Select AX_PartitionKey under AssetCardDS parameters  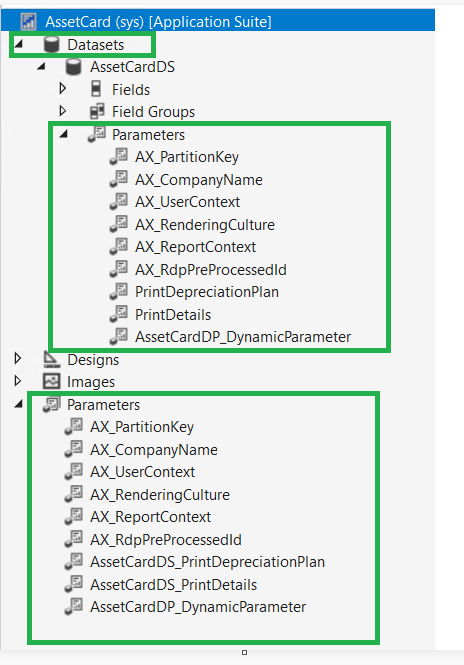187,157
